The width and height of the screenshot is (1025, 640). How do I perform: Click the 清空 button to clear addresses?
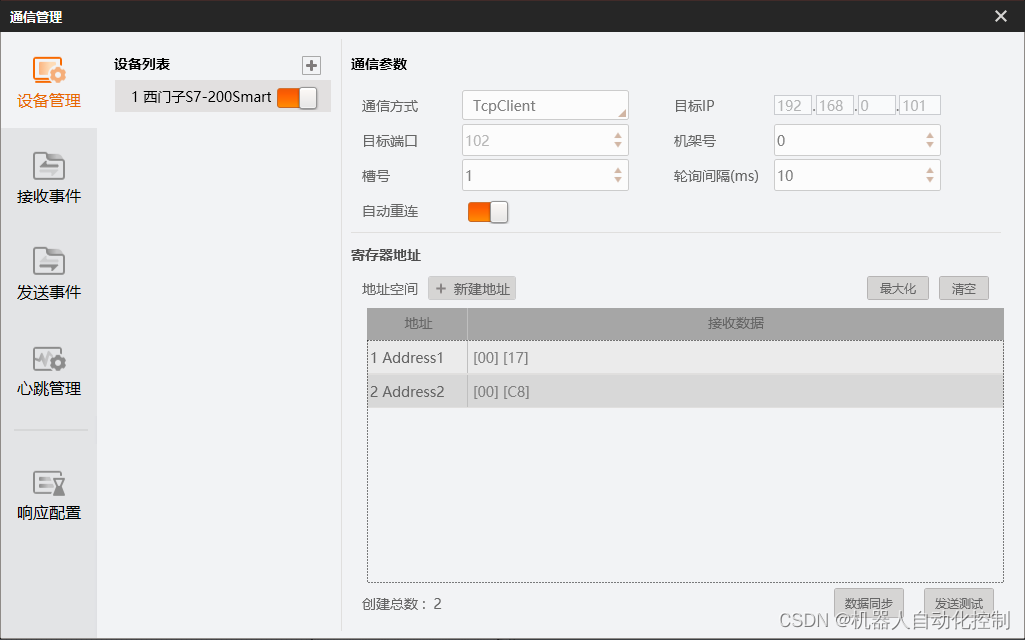(x=962, y=288)
